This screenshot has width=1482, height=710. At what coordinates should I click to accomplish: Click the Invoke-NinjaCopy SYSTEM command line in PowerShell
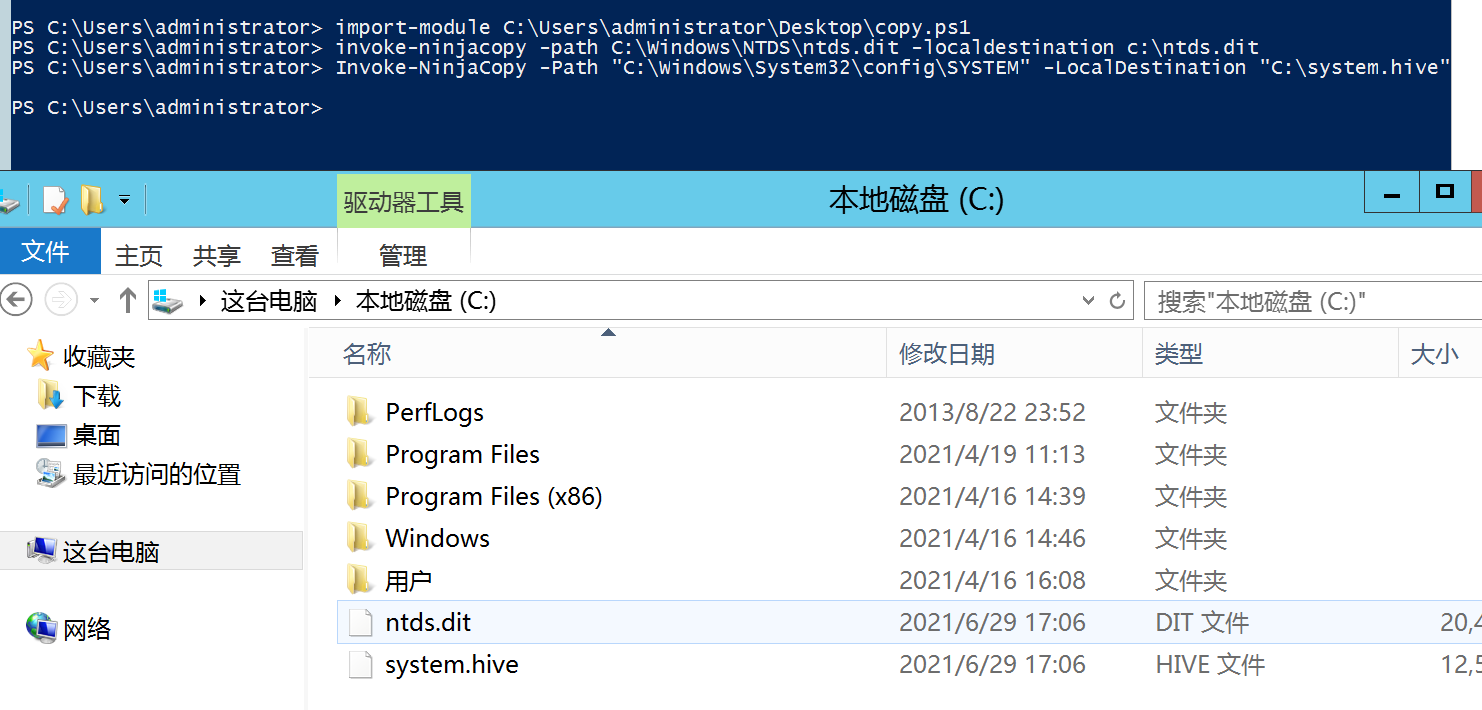coord(731,67)
